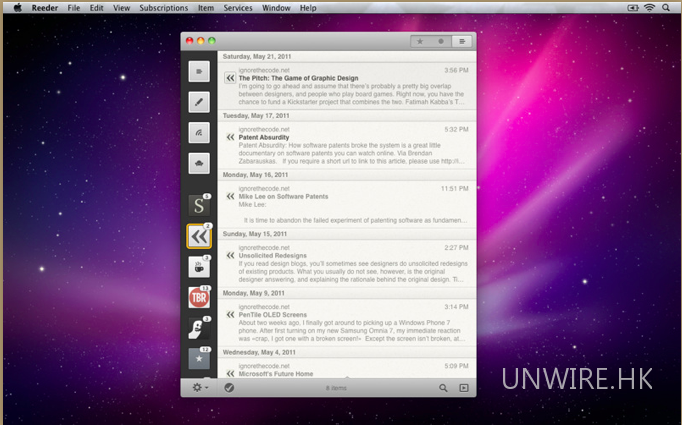Open the Services menu
682x425 pixels.
pyautogui.click(x=238, y=7)
